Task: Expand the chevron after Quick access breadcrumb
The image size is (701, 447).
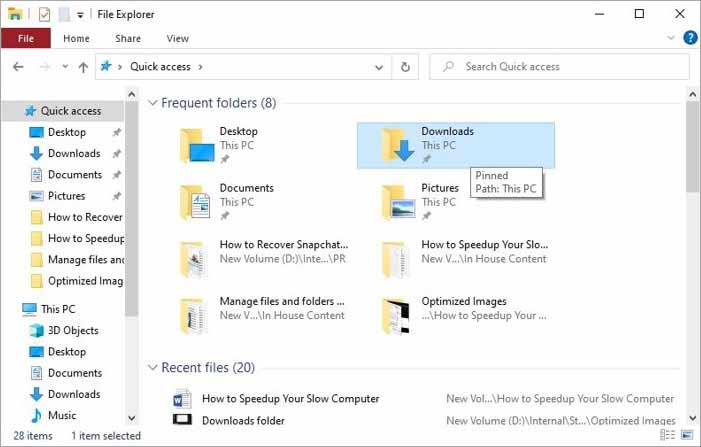Action: [x=200, y=67]
